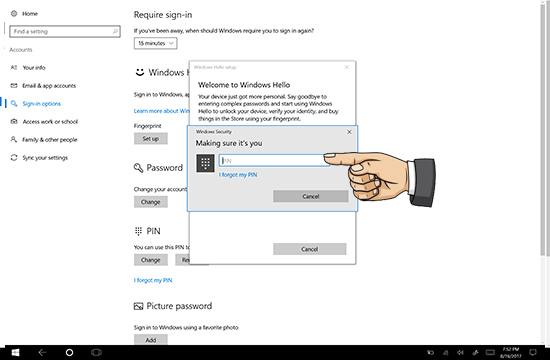The image size is (550, 360).
Task: Open Cortana circle on taskbar
Action: (x=69, y=352)
